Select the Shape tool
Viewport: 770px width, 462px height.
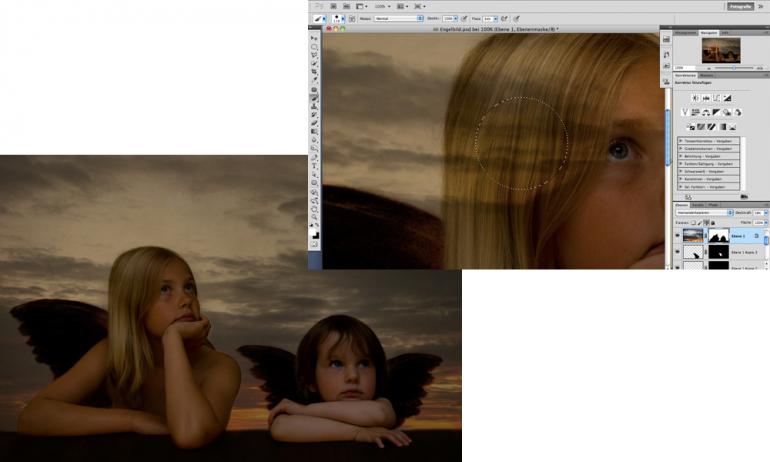[x=314, y=183]
